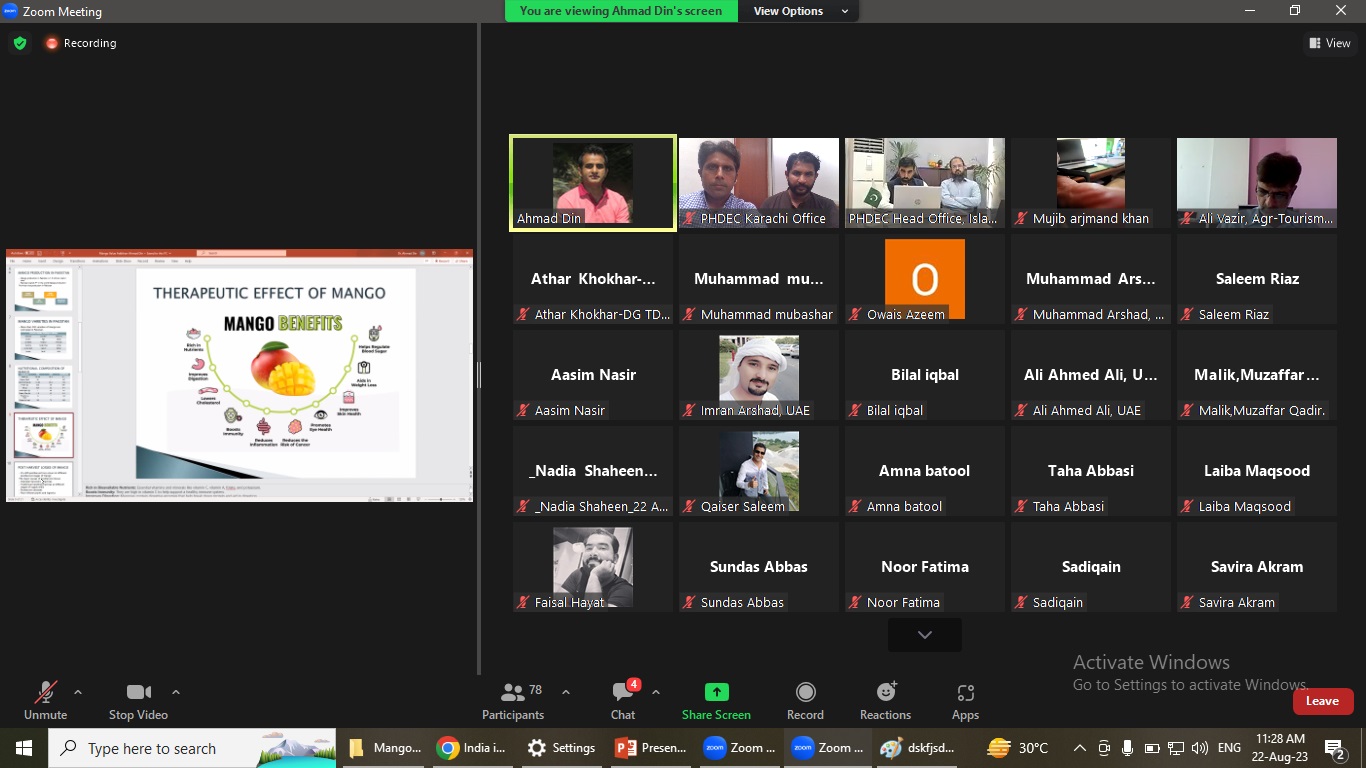The width and height of the screenshot is (1366, 768).
Task: Start recording with the Record button
Action: coord(805,700)
